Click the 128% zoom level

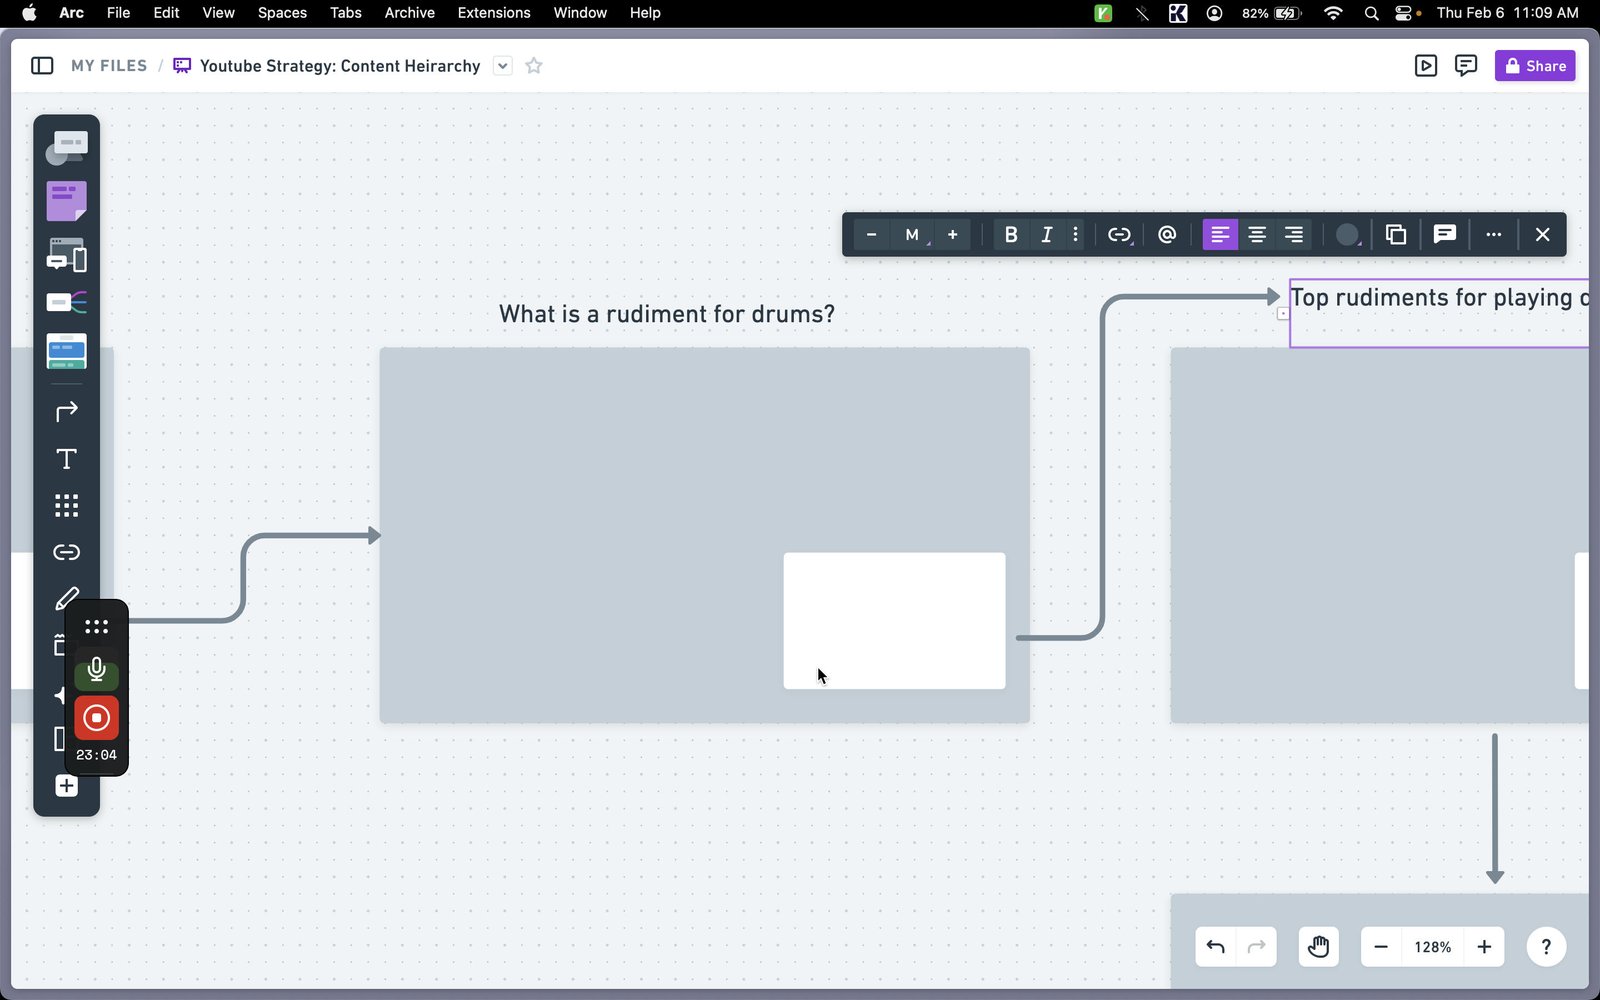[1433, 947]
